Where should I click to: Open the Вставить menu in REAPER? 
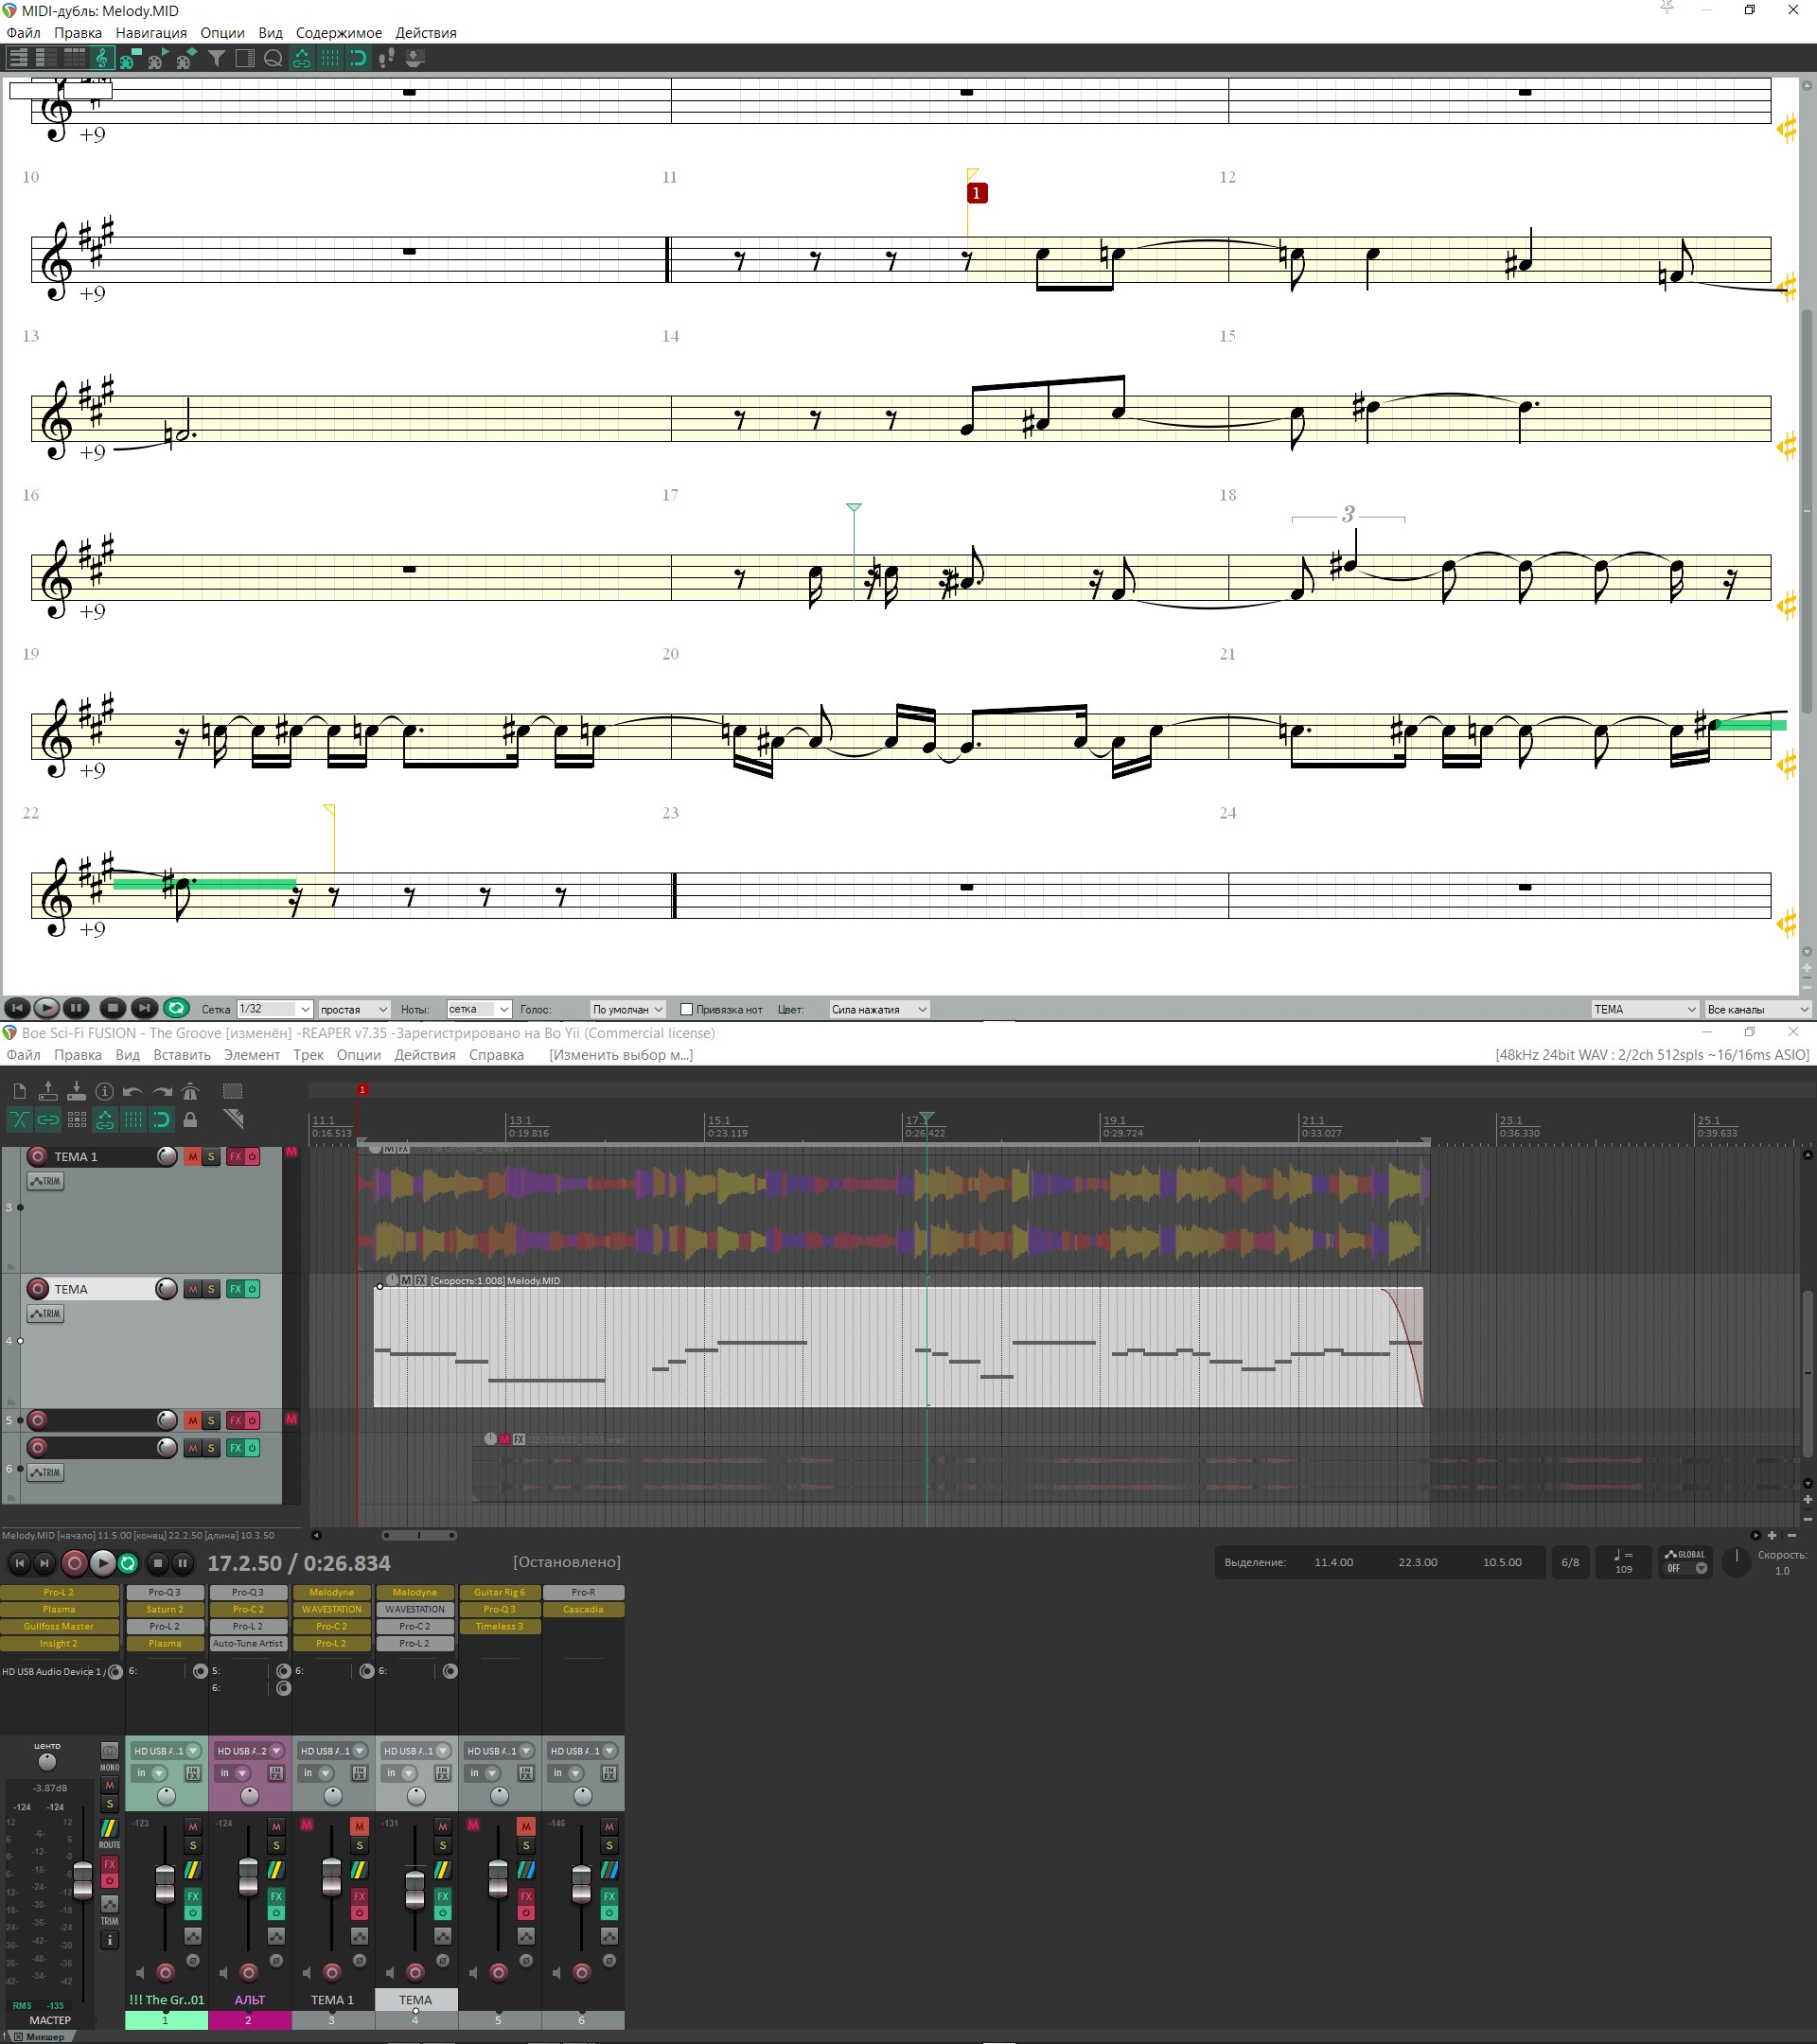[x=182, y=1055]
